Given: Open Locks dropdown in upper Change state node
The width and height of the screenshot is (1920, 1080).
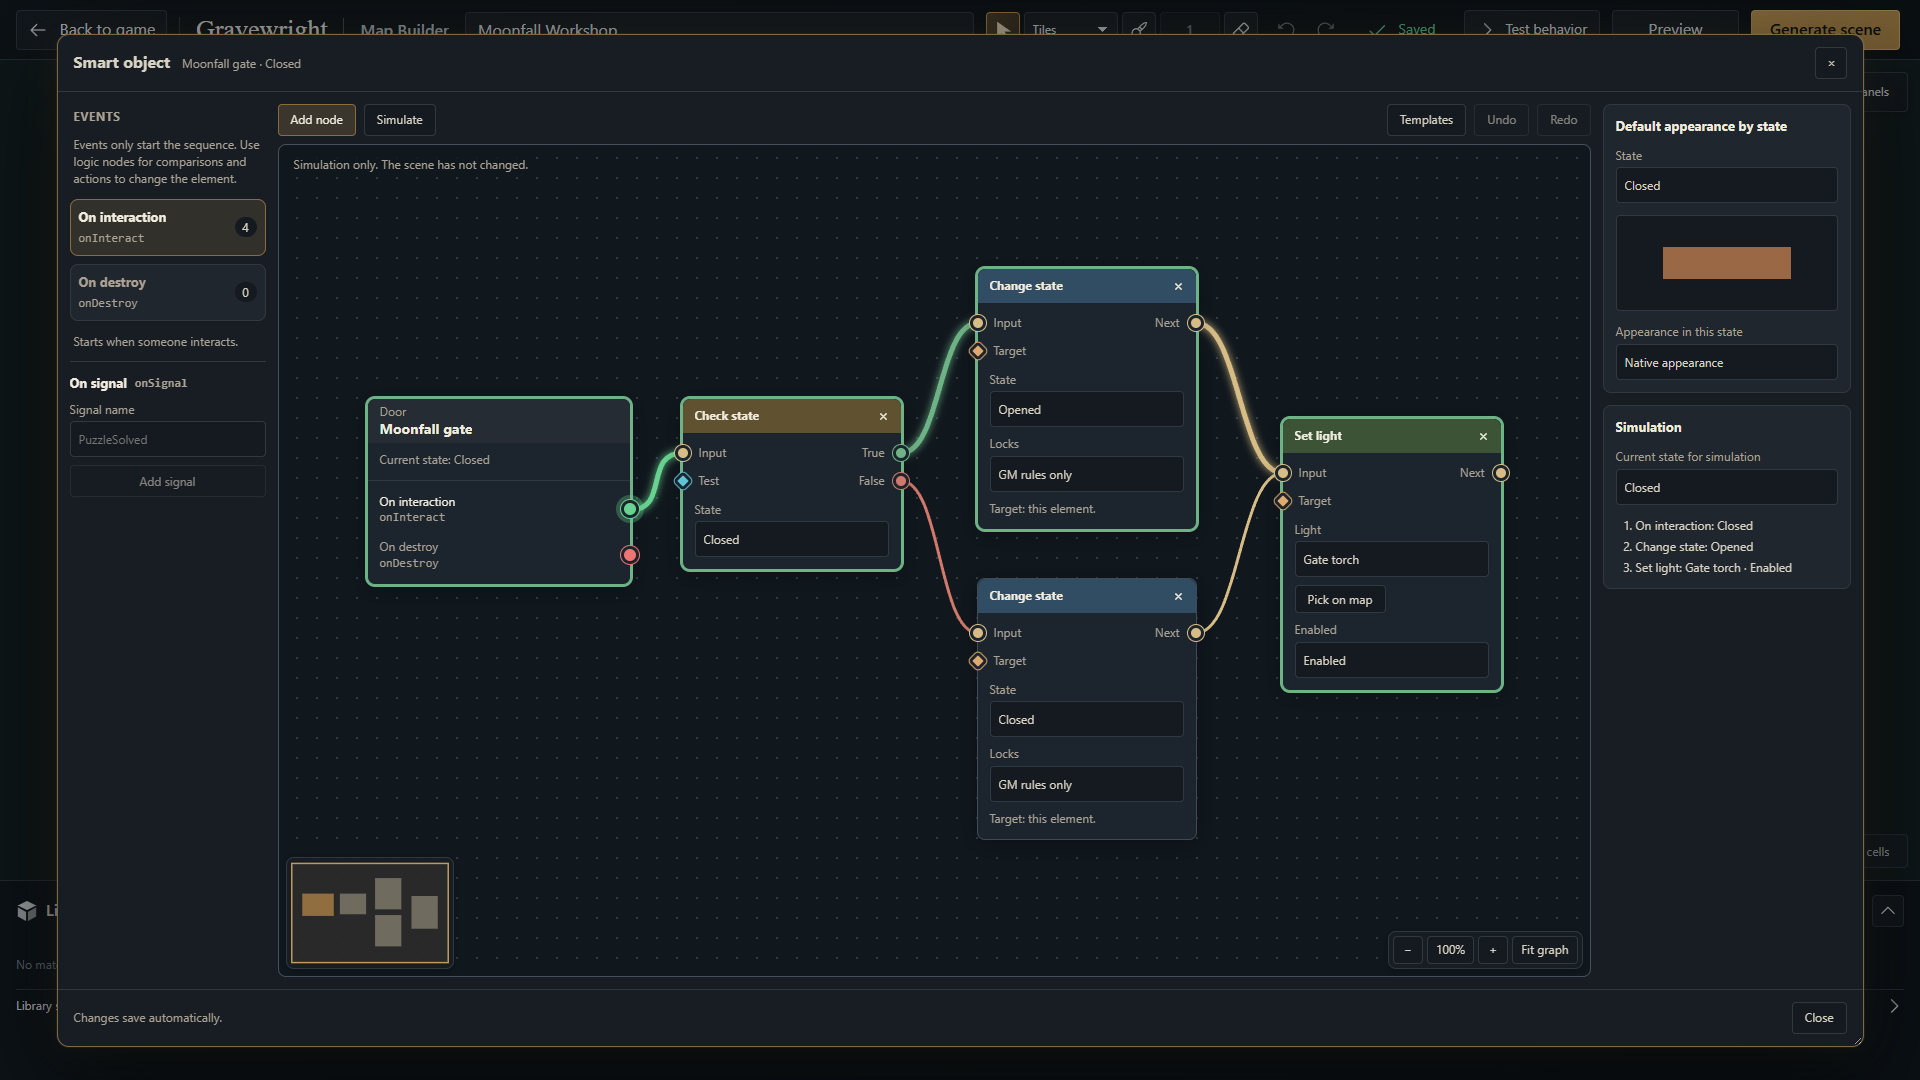Looking at the screenshot, I should pyautogui.click(x=1086, y=475).
